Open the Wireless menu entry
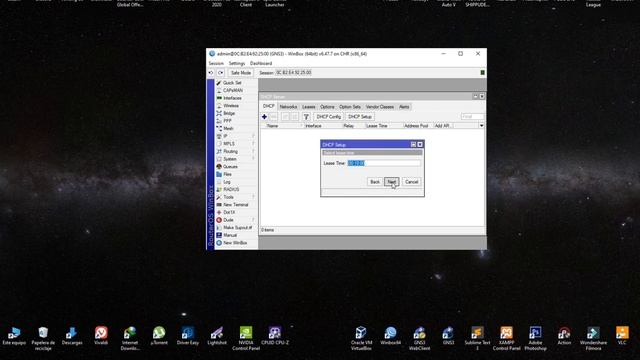Viewport: 640px width, 360px height. [x=231, y=106]
